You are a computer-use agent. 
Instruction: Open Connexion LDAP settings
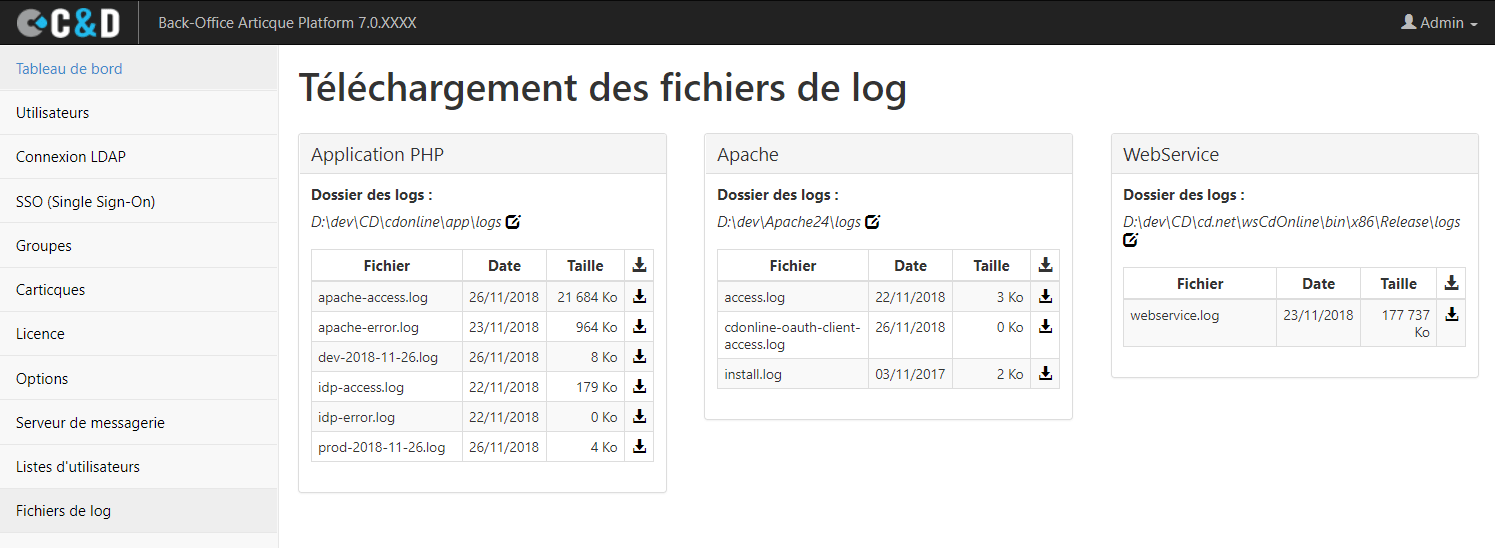point(71,157)
